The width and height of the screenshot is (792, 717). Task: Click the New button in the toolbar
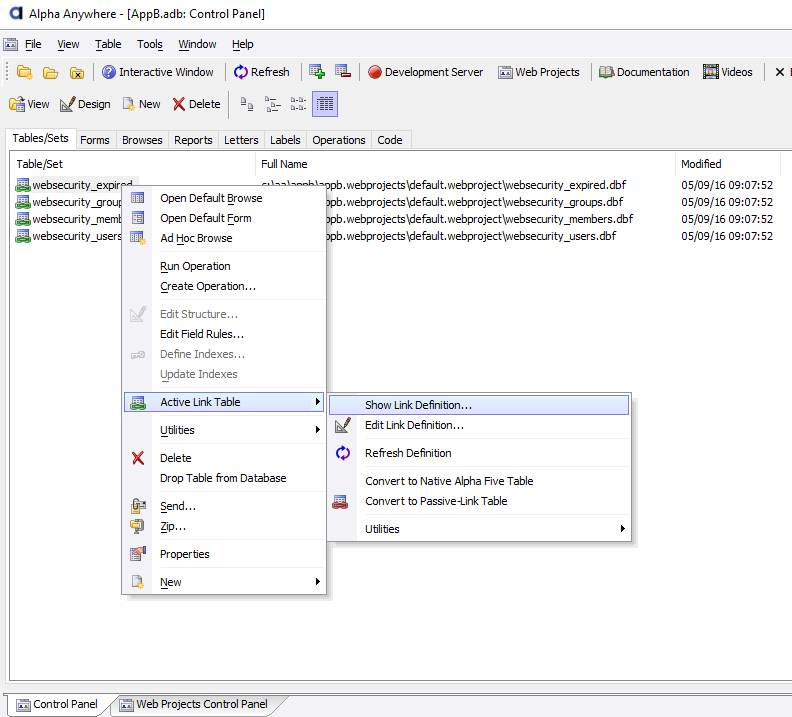tap(142, 104)
